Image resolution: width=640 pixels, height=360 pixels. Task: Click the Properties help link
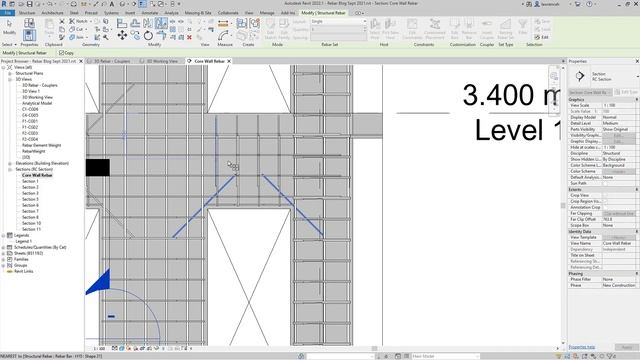coord(582,347)
